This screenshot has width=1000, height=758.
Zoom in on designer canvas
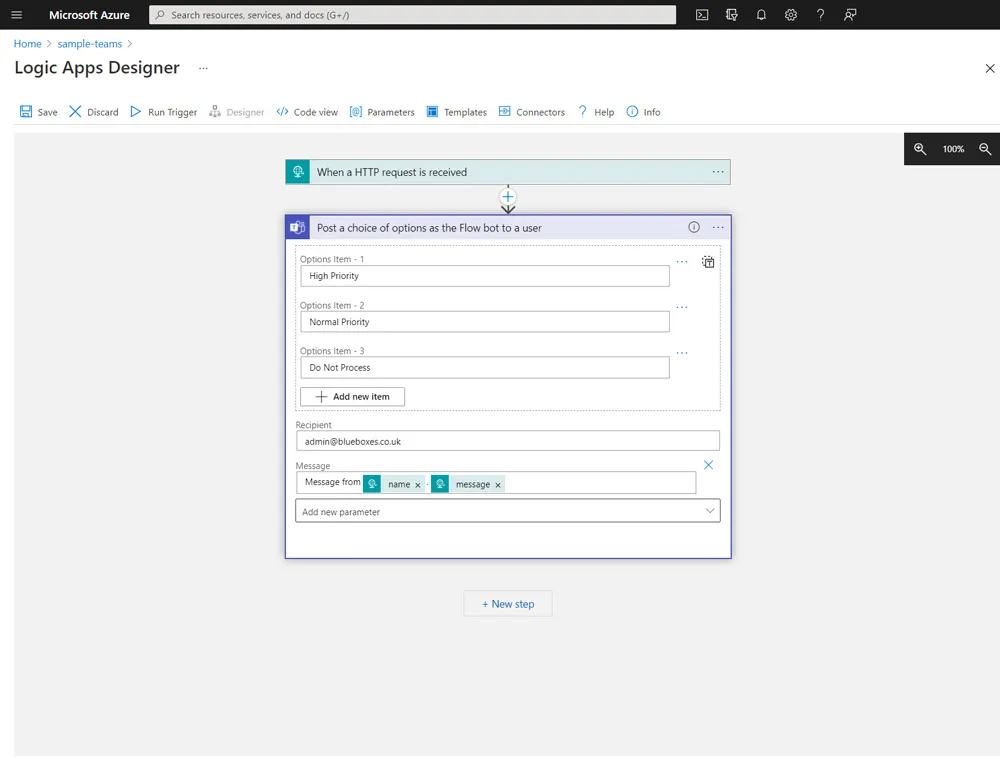click(x=920, y=149)
